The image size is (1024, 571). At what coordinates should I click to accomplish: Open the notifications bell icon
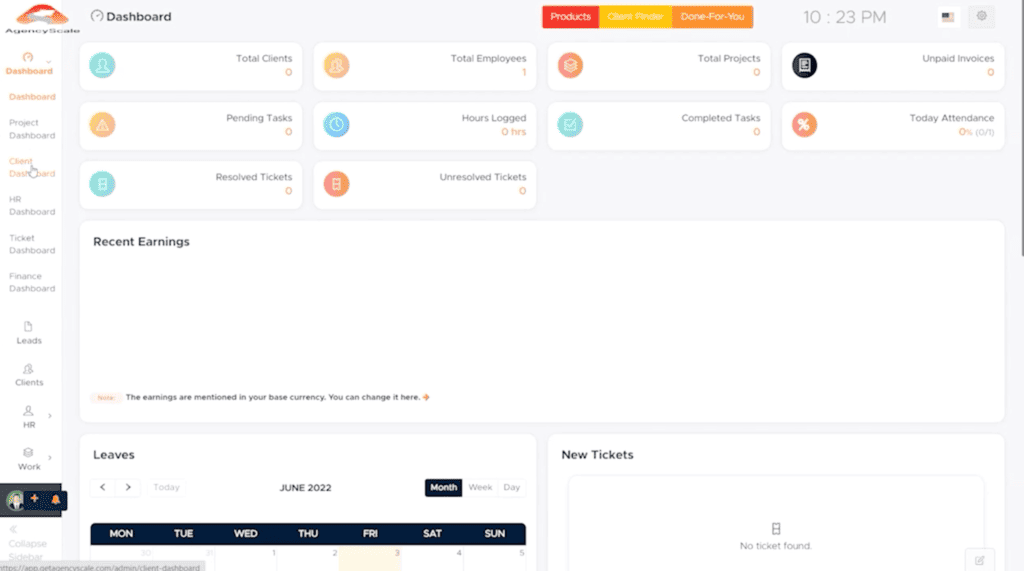click(56, 500)
